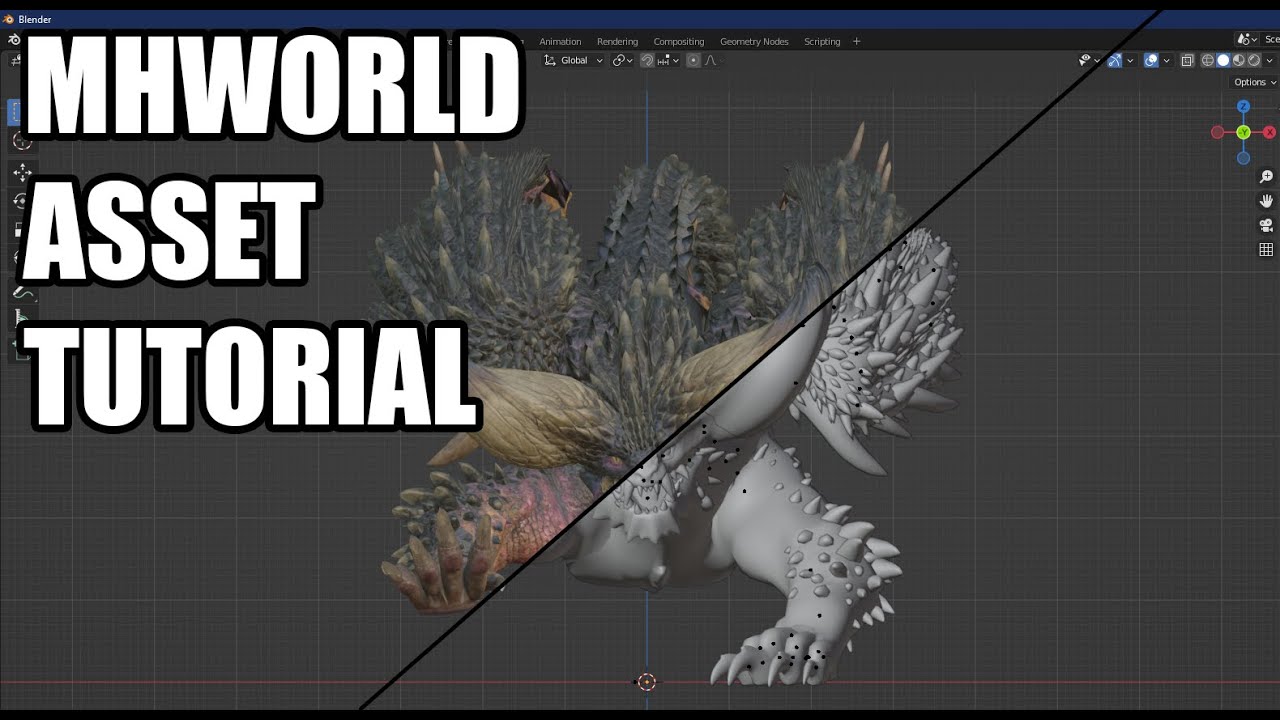The image size is (1280, 720).
Task: Select the Rotate tool
Action: coord(22,201)
